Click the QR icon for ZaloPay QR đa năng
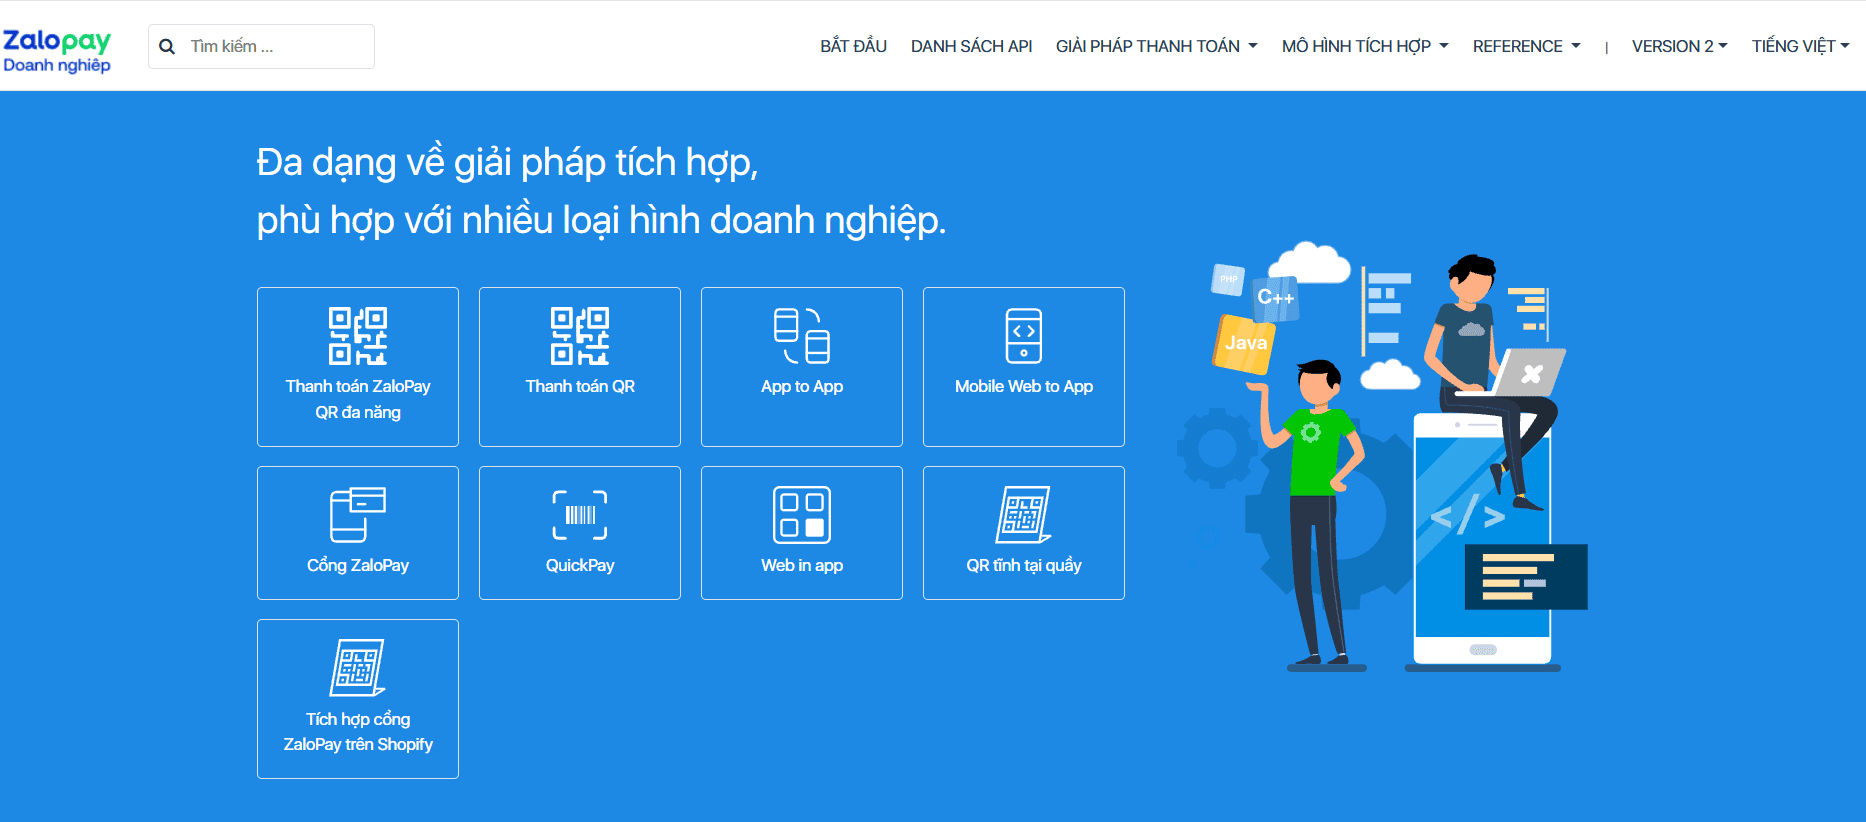The width and height of the screenshot is (1866, 822). click(358, 336)
